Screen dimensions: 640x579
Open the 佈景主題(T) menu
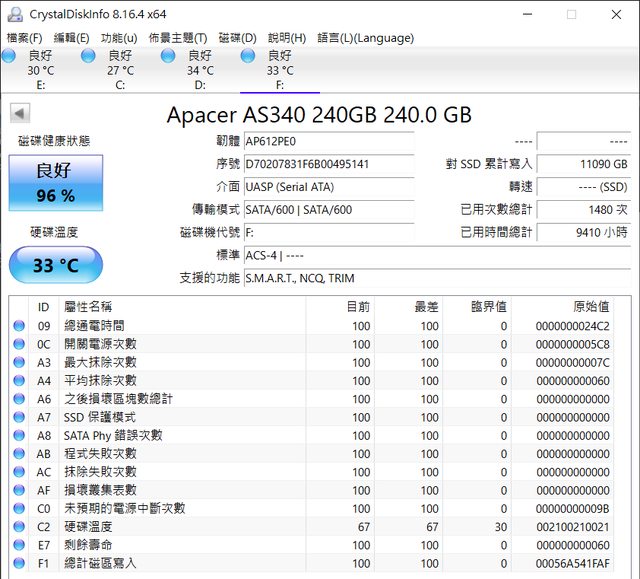[178, 38]
